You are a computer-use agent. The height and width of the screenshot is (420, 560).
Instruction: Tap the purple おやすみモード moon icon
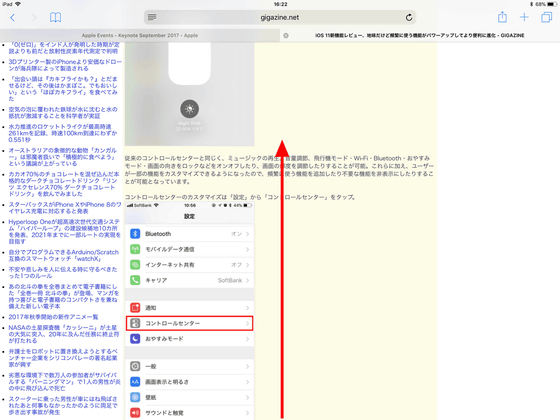pyautogui.click(x=135, y=339)
